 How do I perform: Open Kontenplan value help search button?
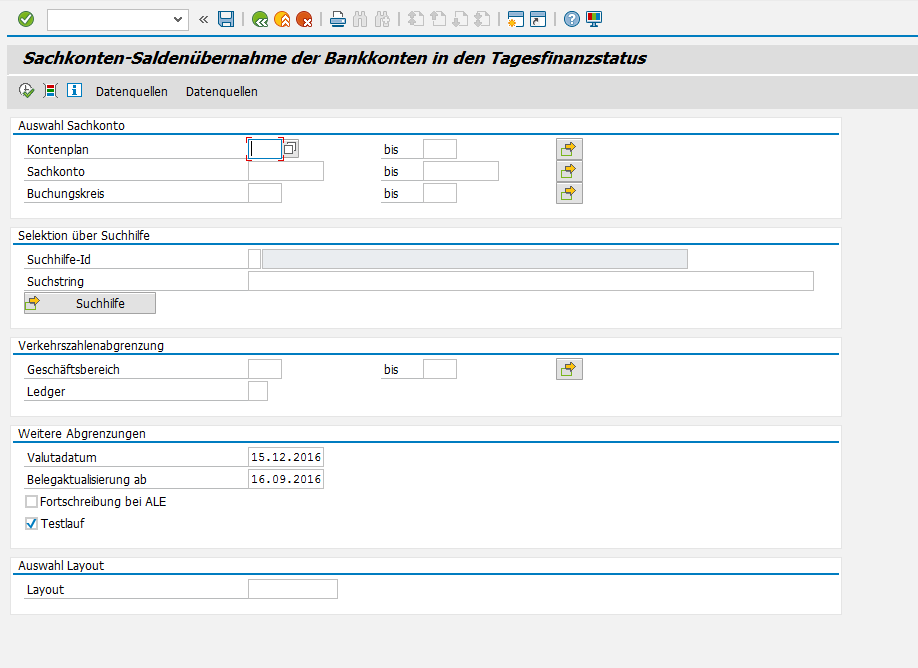290,149
